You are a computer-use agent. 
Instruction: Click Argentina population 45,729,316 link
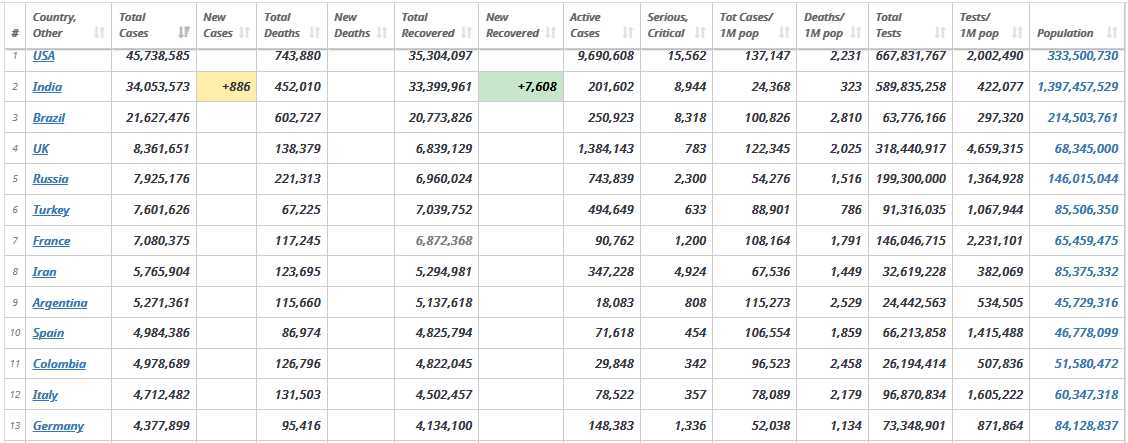click(1086, 303)
